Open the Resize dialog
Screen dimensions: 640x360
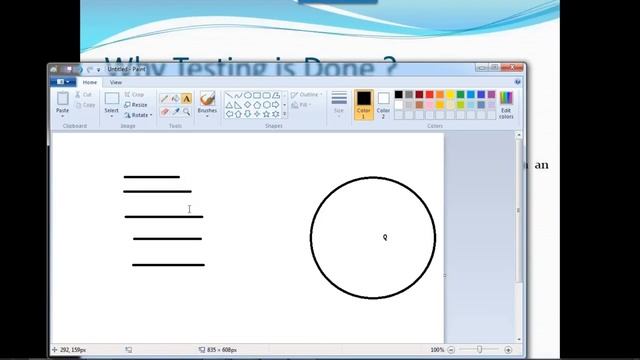pyautogui.click(x=136, y=105)
